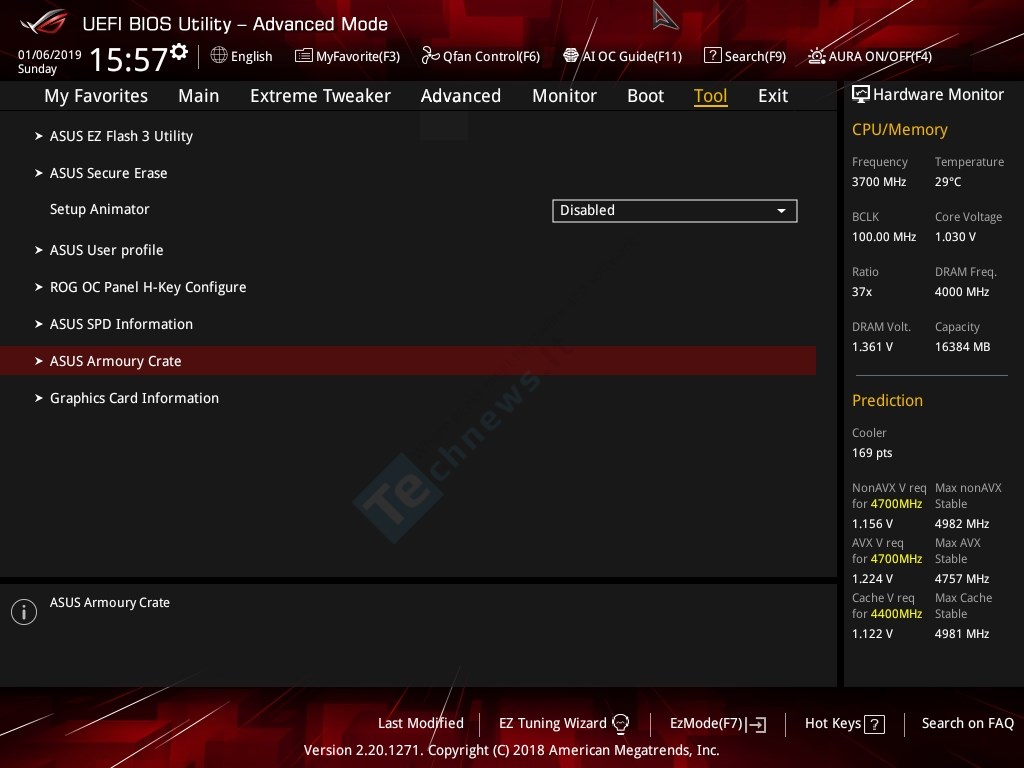Image resolution: width=1024 pixels, height=768 pixels.
Task: Switch to Main tab
Action: (x=199, y=96)
